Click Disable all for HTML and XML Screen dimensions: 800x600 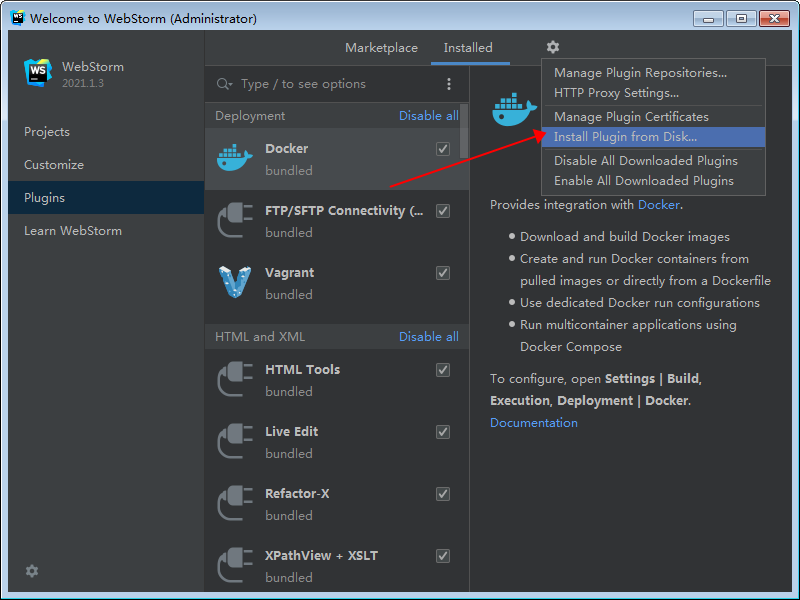[429, 337]
